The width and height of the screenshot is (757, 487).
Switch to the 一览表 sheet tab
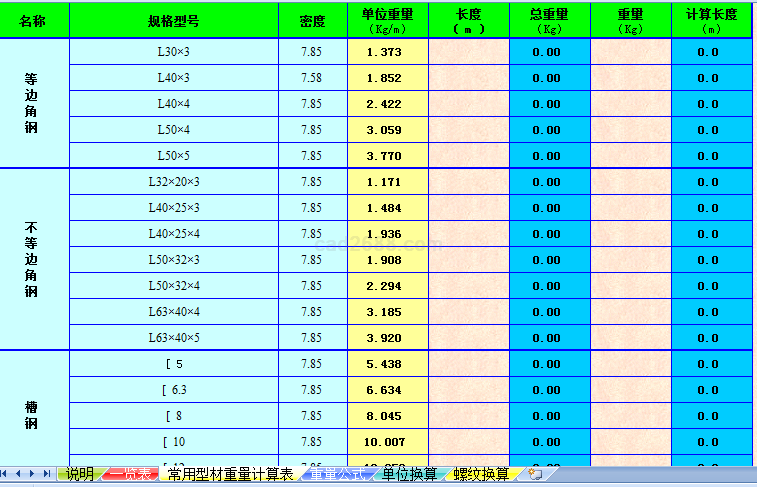pyautogui.click(x=132, y=474)
